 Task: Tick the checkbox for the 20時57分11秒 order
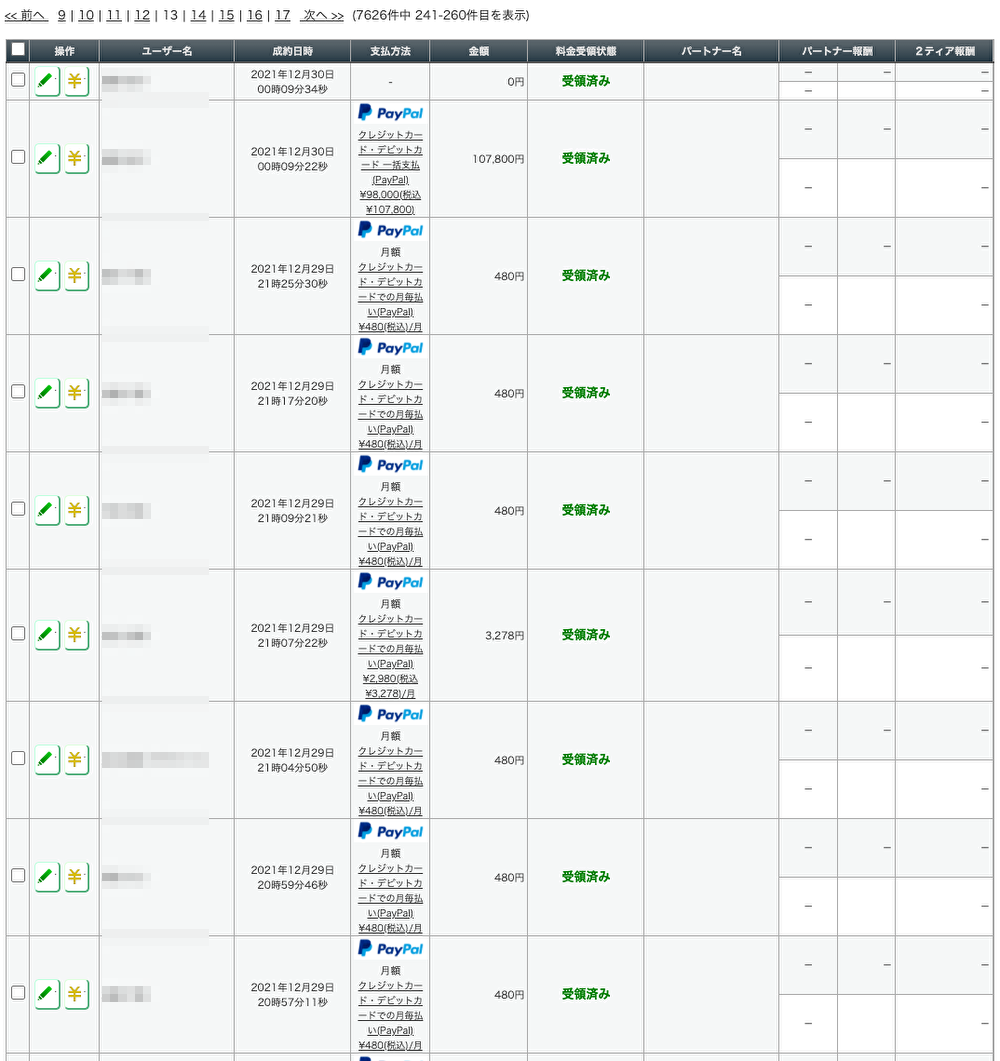click(18, 992)
